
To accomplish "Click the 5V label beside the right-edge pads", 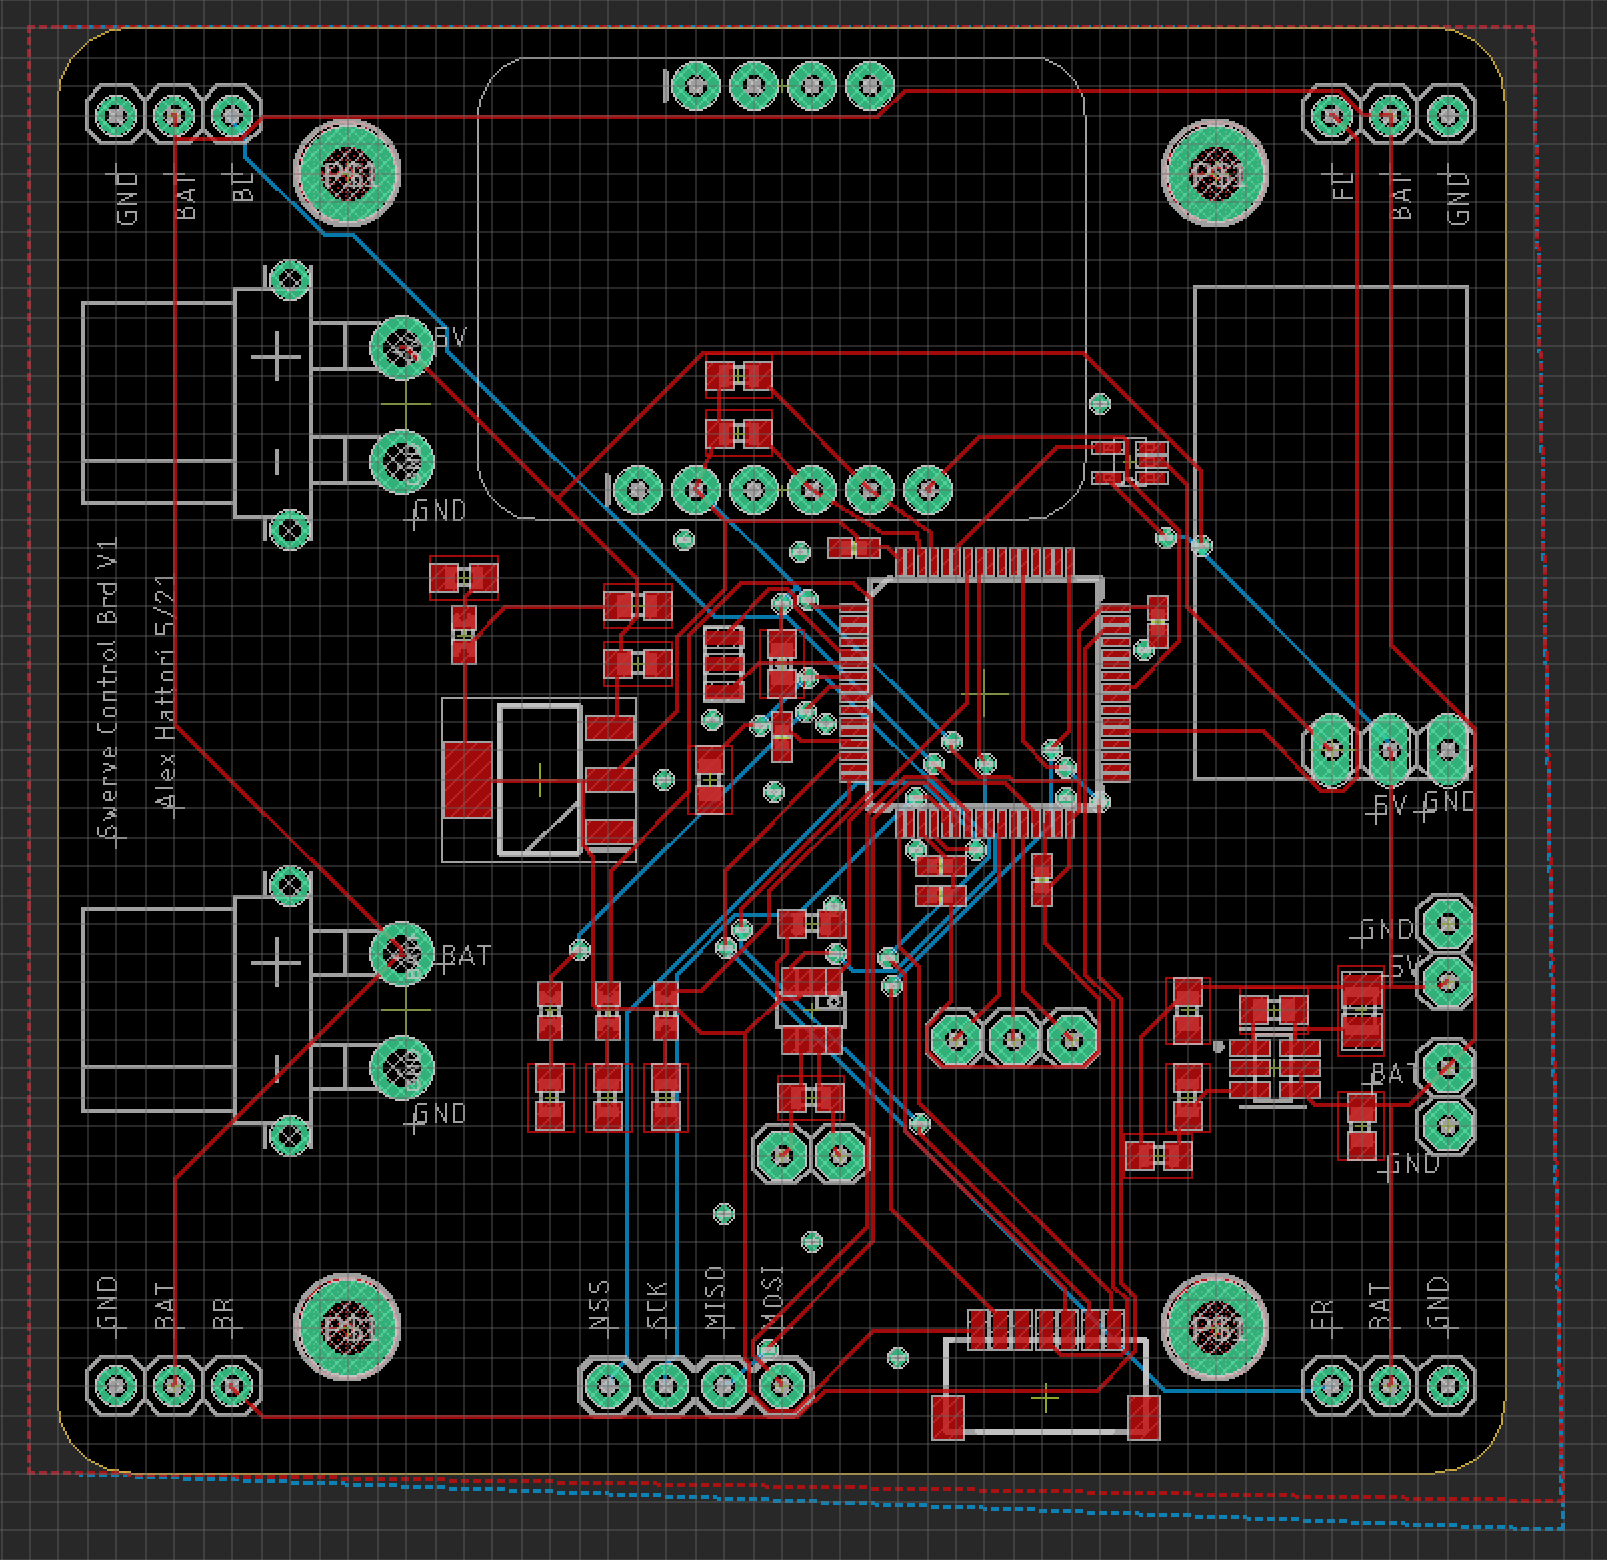I will pos(1404,966).
